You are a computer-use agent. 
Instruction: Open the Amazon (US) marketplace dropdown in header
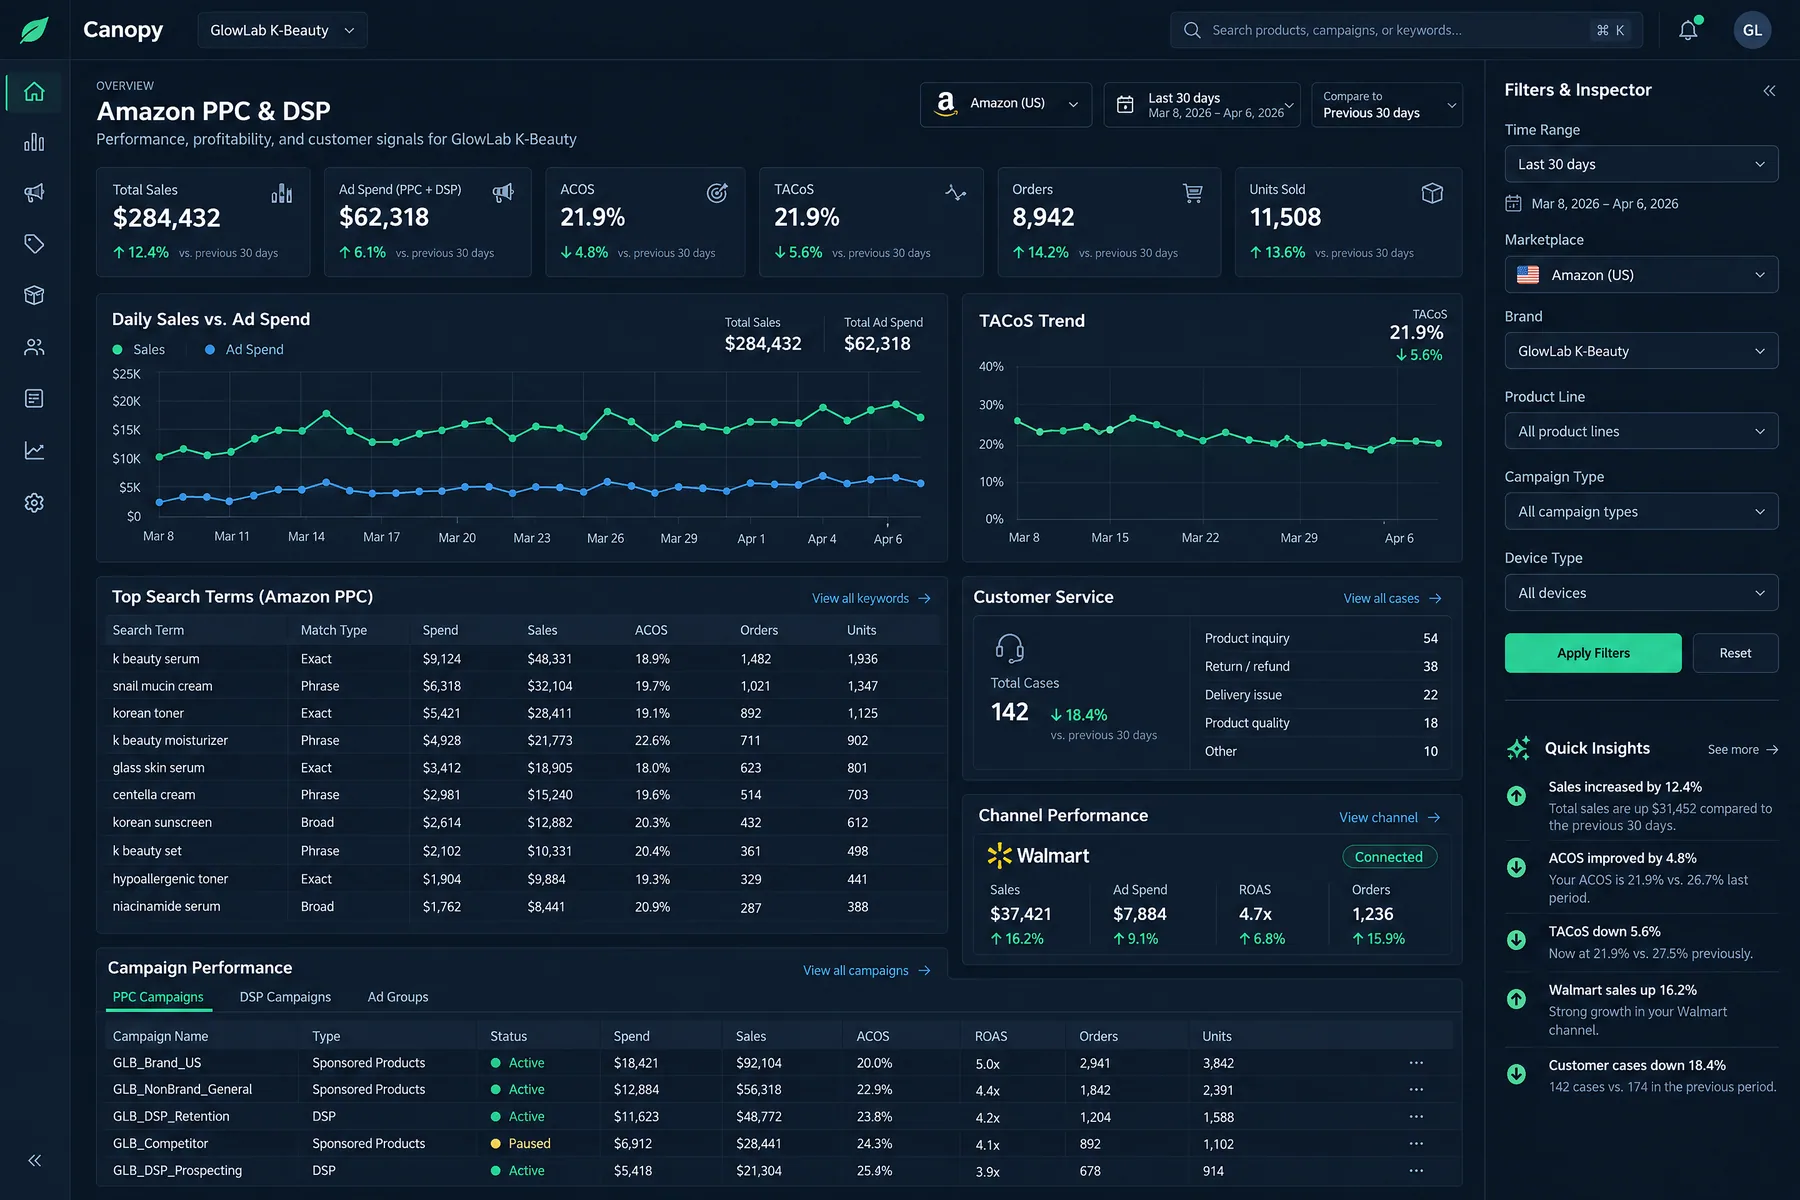[1005, 104]
